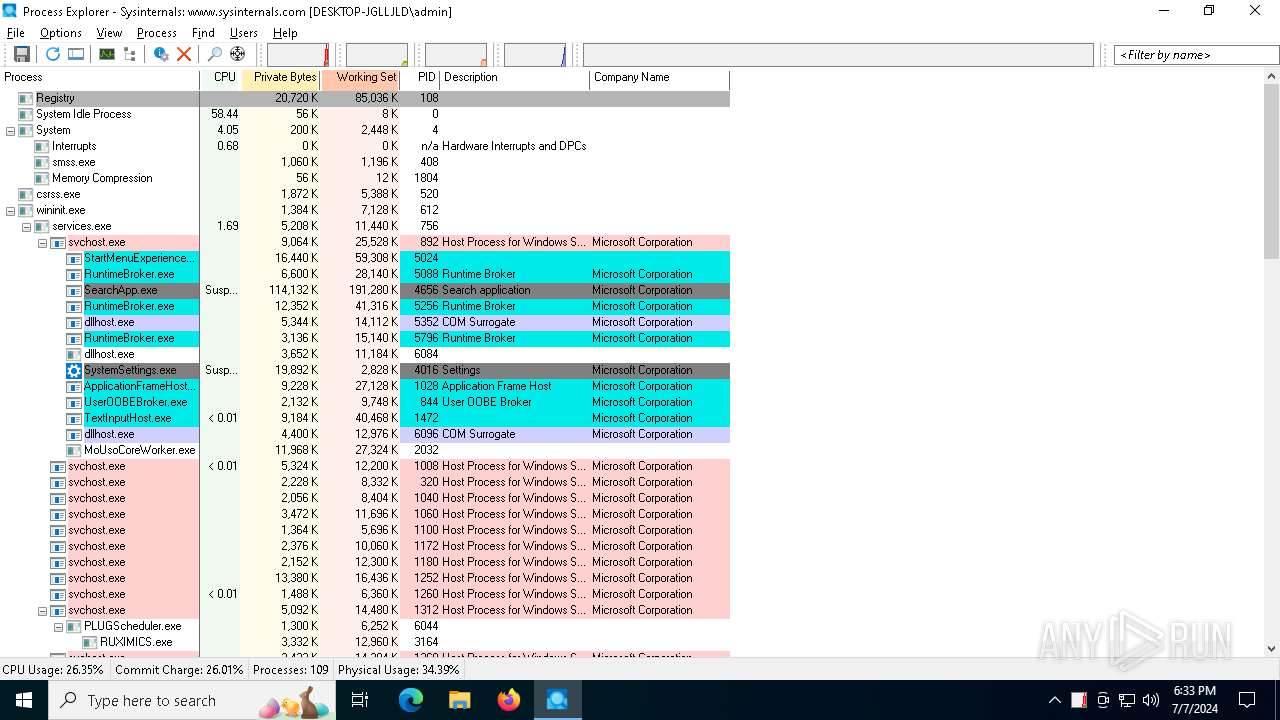Click the Filter by name field
This screenshot has width=1280, height=720.
pyautogui.click(x=1196, y=55)
